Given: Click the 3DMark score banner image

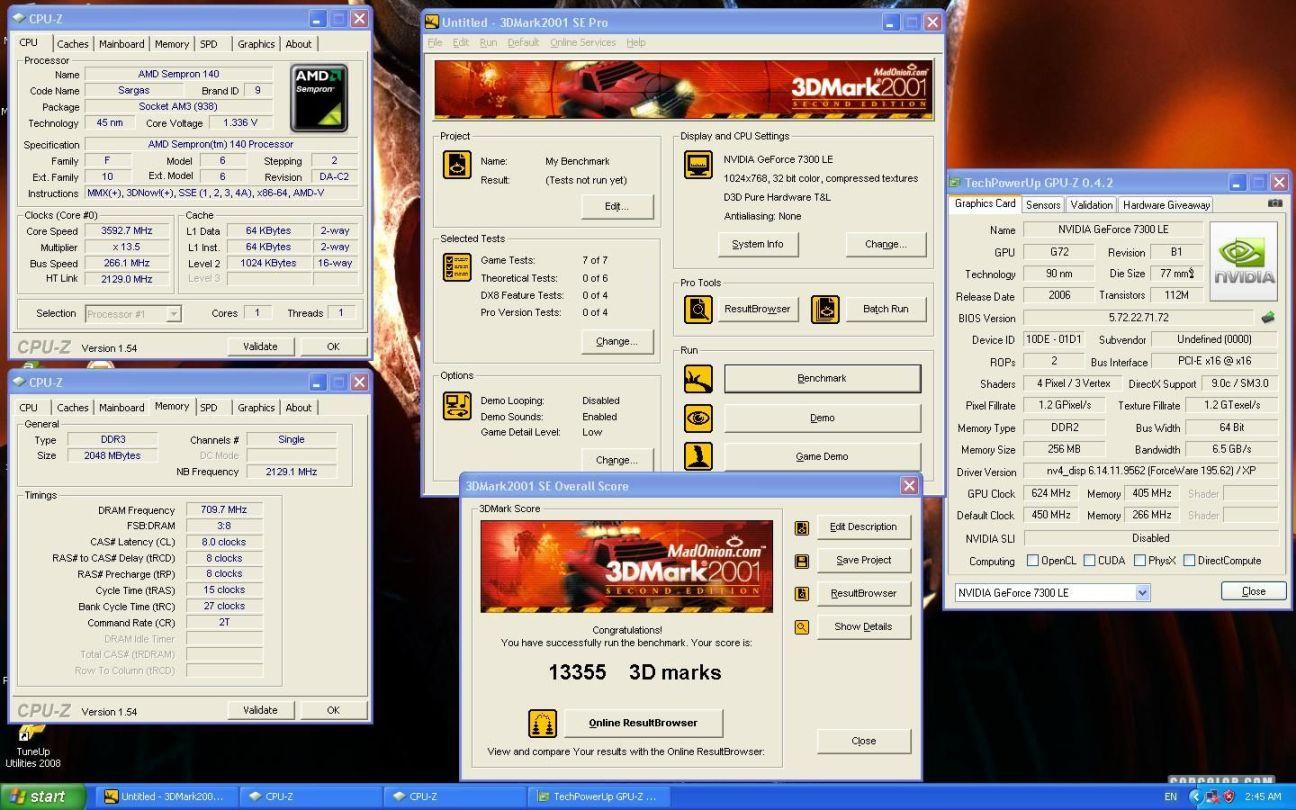Looking at the screenshot, I should point(627,566).
